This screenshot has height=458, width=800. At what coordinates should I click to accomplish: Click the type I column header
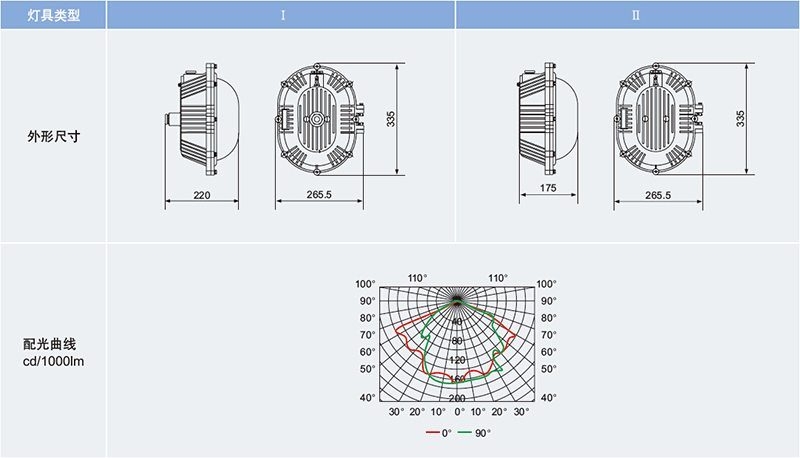coord(281,15)
